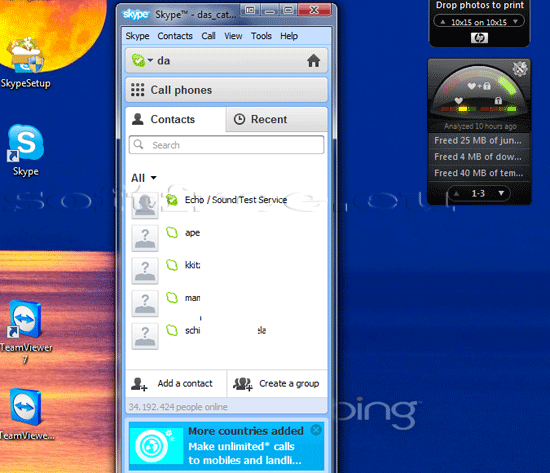Viewport: 550px width, 473px height.
Task: Click the people online count text
Action: pos(178,407)
